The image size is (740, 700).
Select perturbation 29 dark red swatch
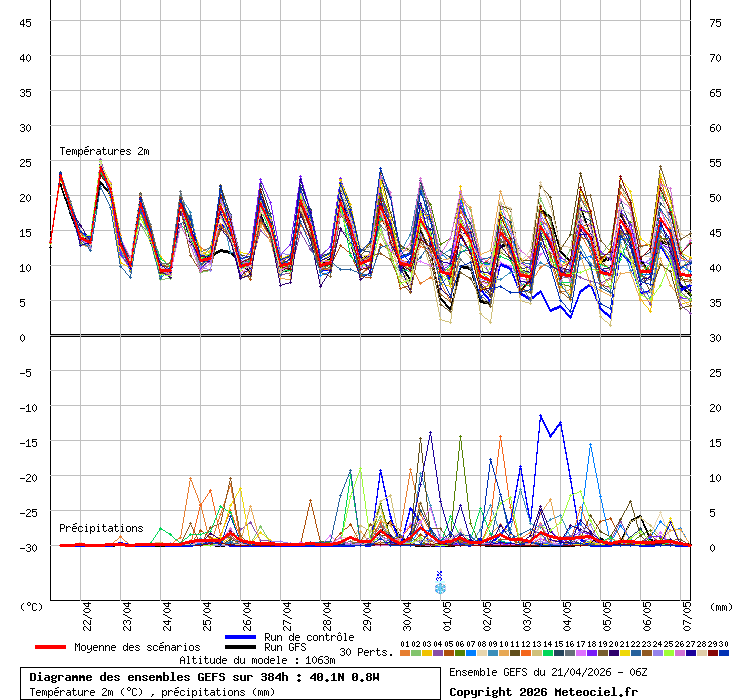[x=713, y=653]
